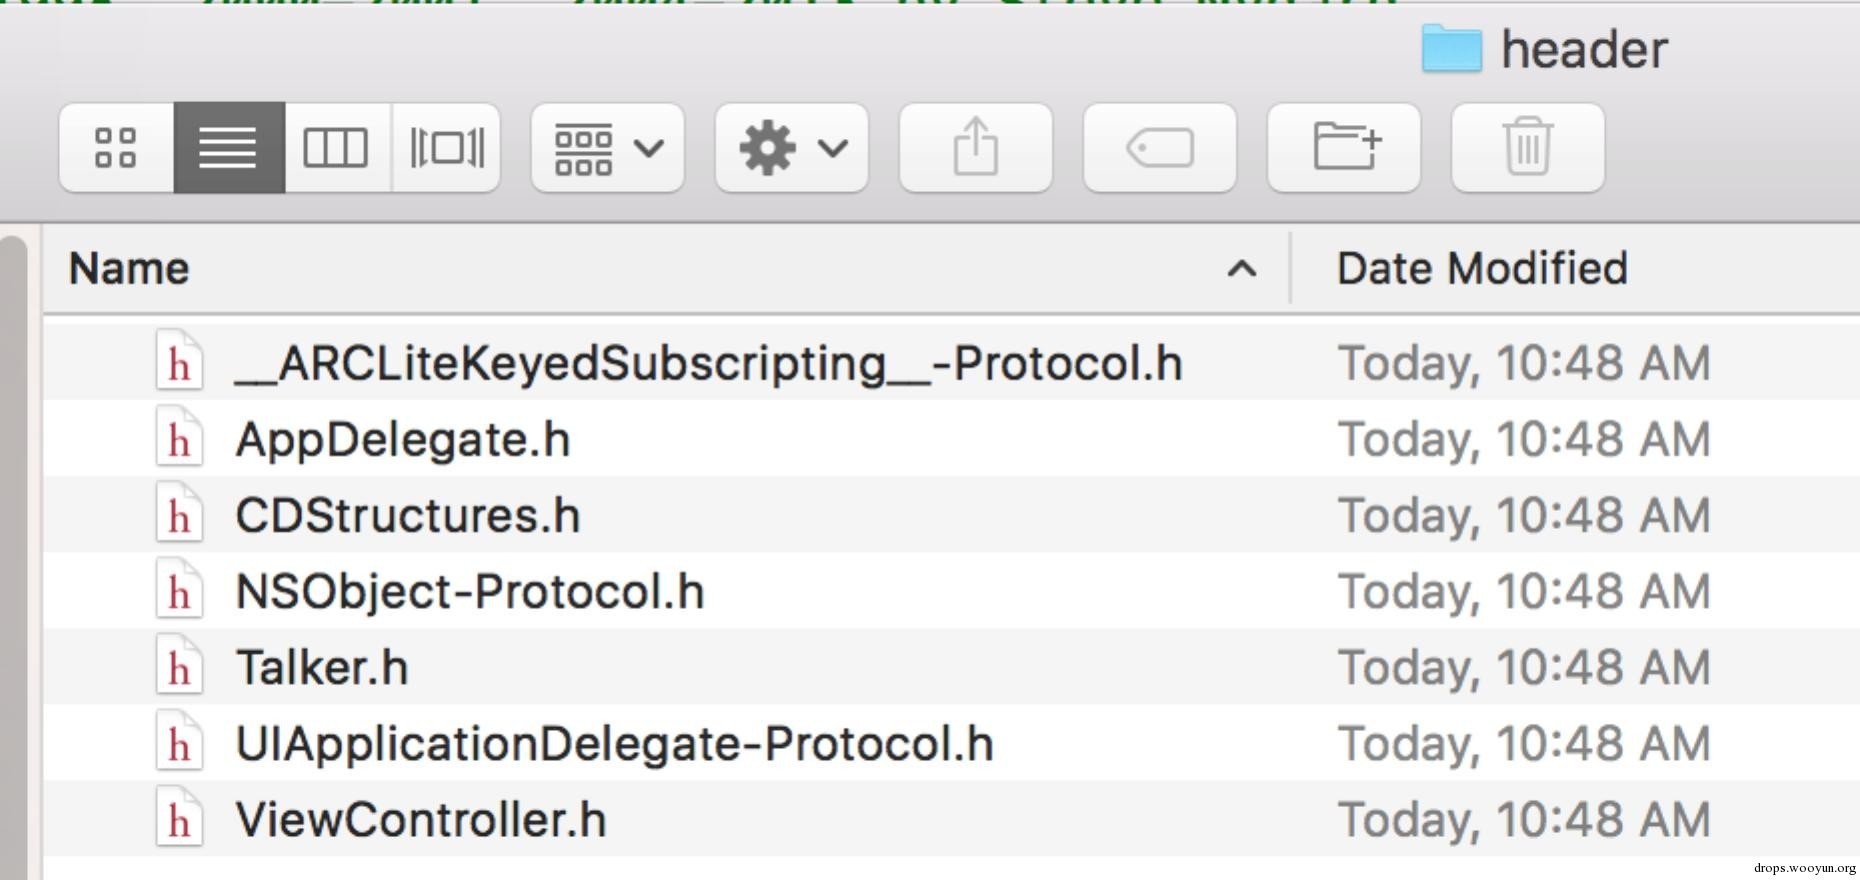Click the Edit Tags button
Image resolution: width=1860 pixels, height=880 pixels.
tap(1159, 148)
